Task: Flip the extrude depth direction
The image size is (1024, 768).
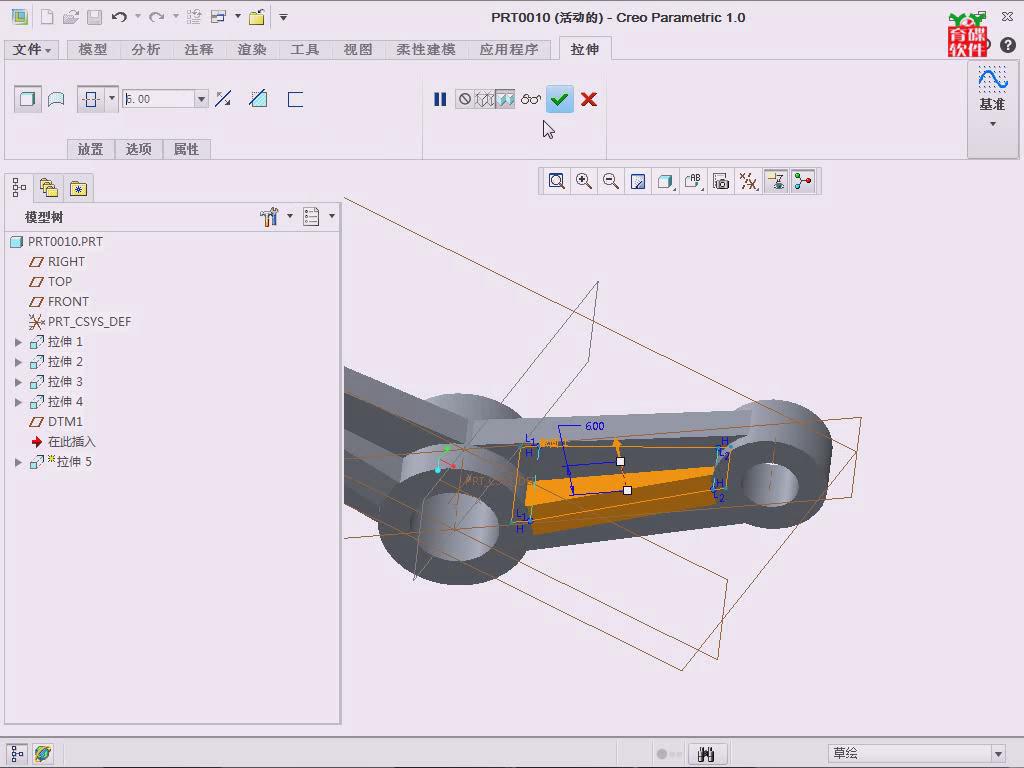Action: 223,99
